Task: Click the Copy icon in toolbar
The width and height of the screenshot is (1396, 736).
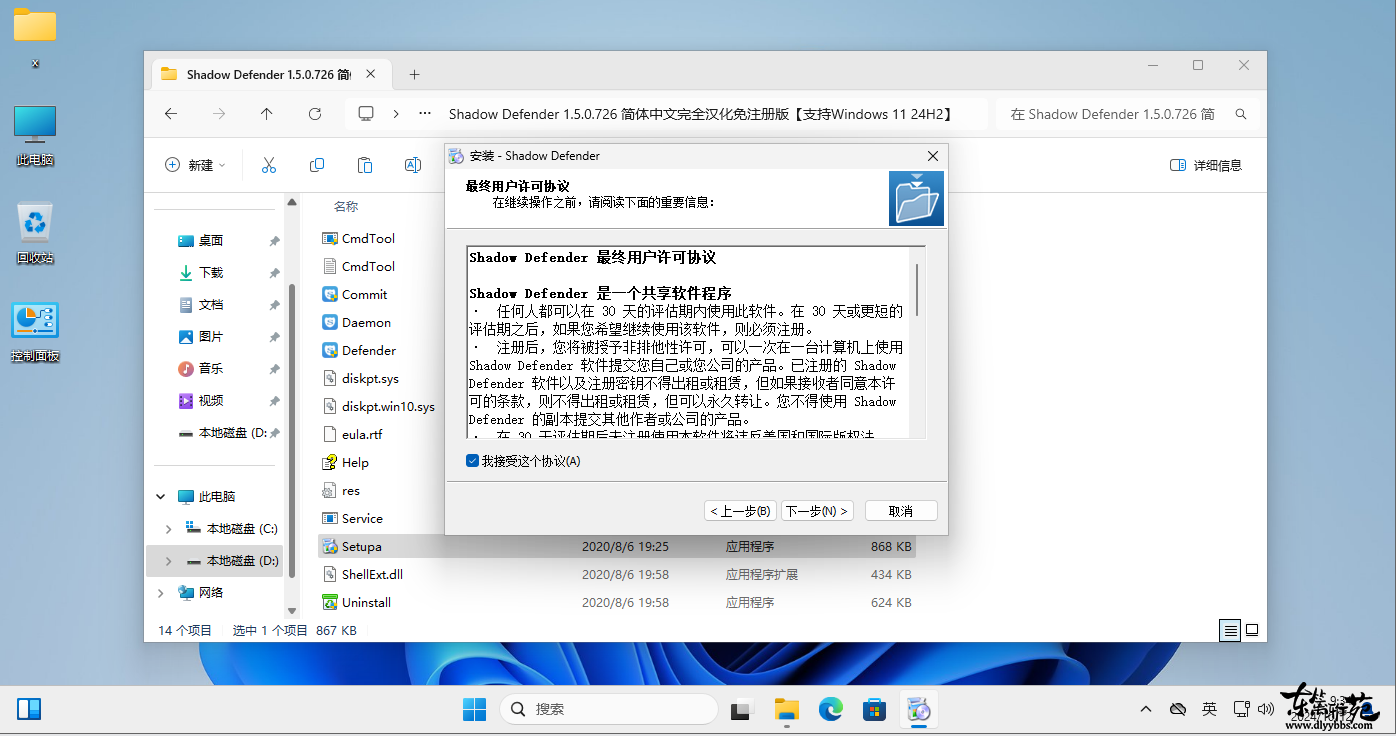Action: [x=317, y=165]
